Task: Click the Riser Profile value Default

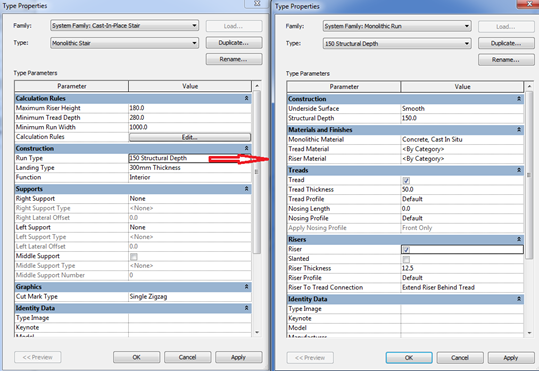Action: coord(462,278)
